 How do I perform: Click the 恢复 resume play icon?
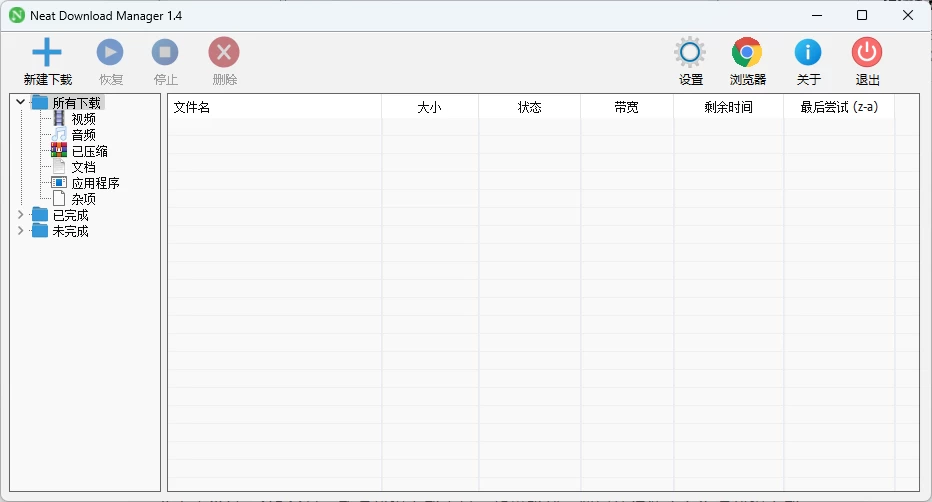tap(110, 53)
